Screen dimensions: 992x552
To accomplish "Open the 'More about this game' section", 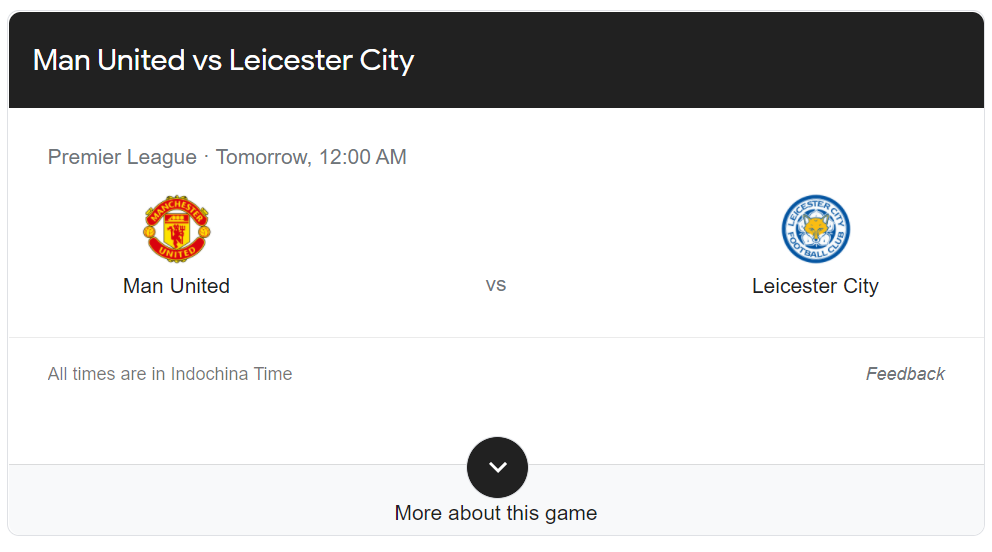I will (x=496, y=513).
